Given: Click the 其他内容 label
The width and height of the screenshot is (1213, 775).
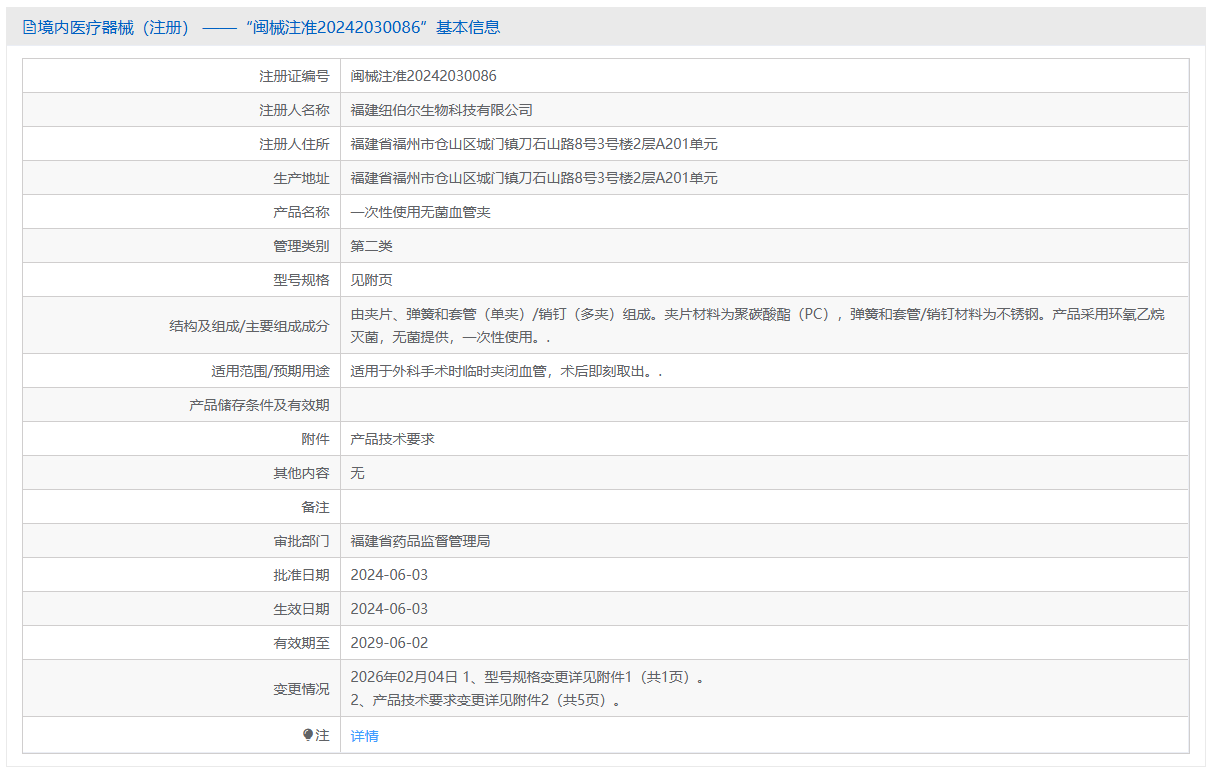Looking at the screenshot, I should coord(302,473).
